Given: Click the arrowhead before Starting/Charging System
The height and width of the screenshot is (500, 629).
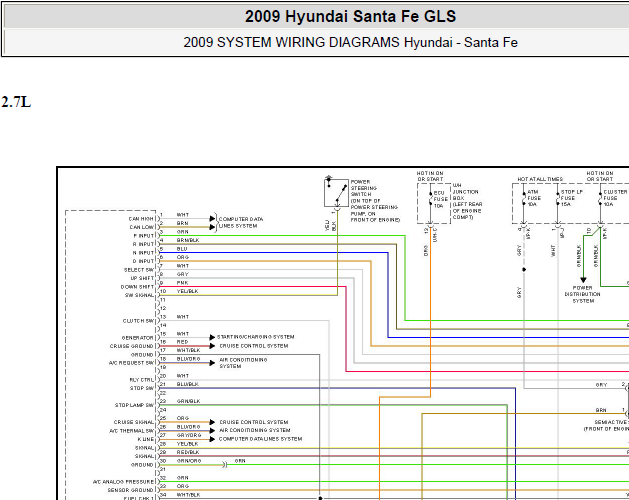Looking at the screenshot, I should coord(212,337).
